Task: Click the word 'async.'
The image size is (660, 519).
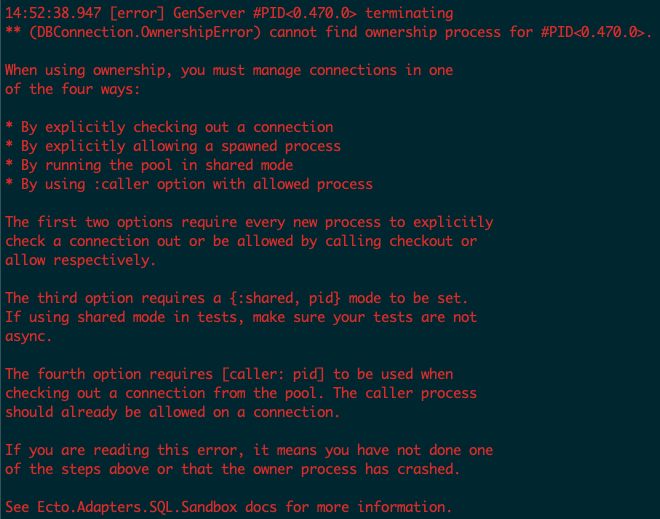Action: [x=28, y=336]
